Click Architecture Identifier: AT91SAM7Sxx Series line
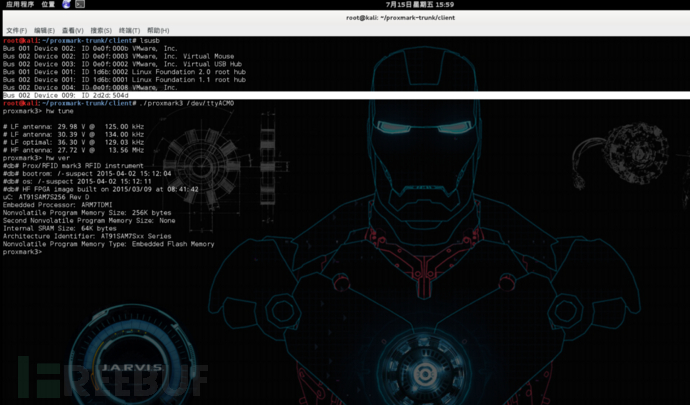This screenshot has height=405, width=690. click(x=87, y=236)
